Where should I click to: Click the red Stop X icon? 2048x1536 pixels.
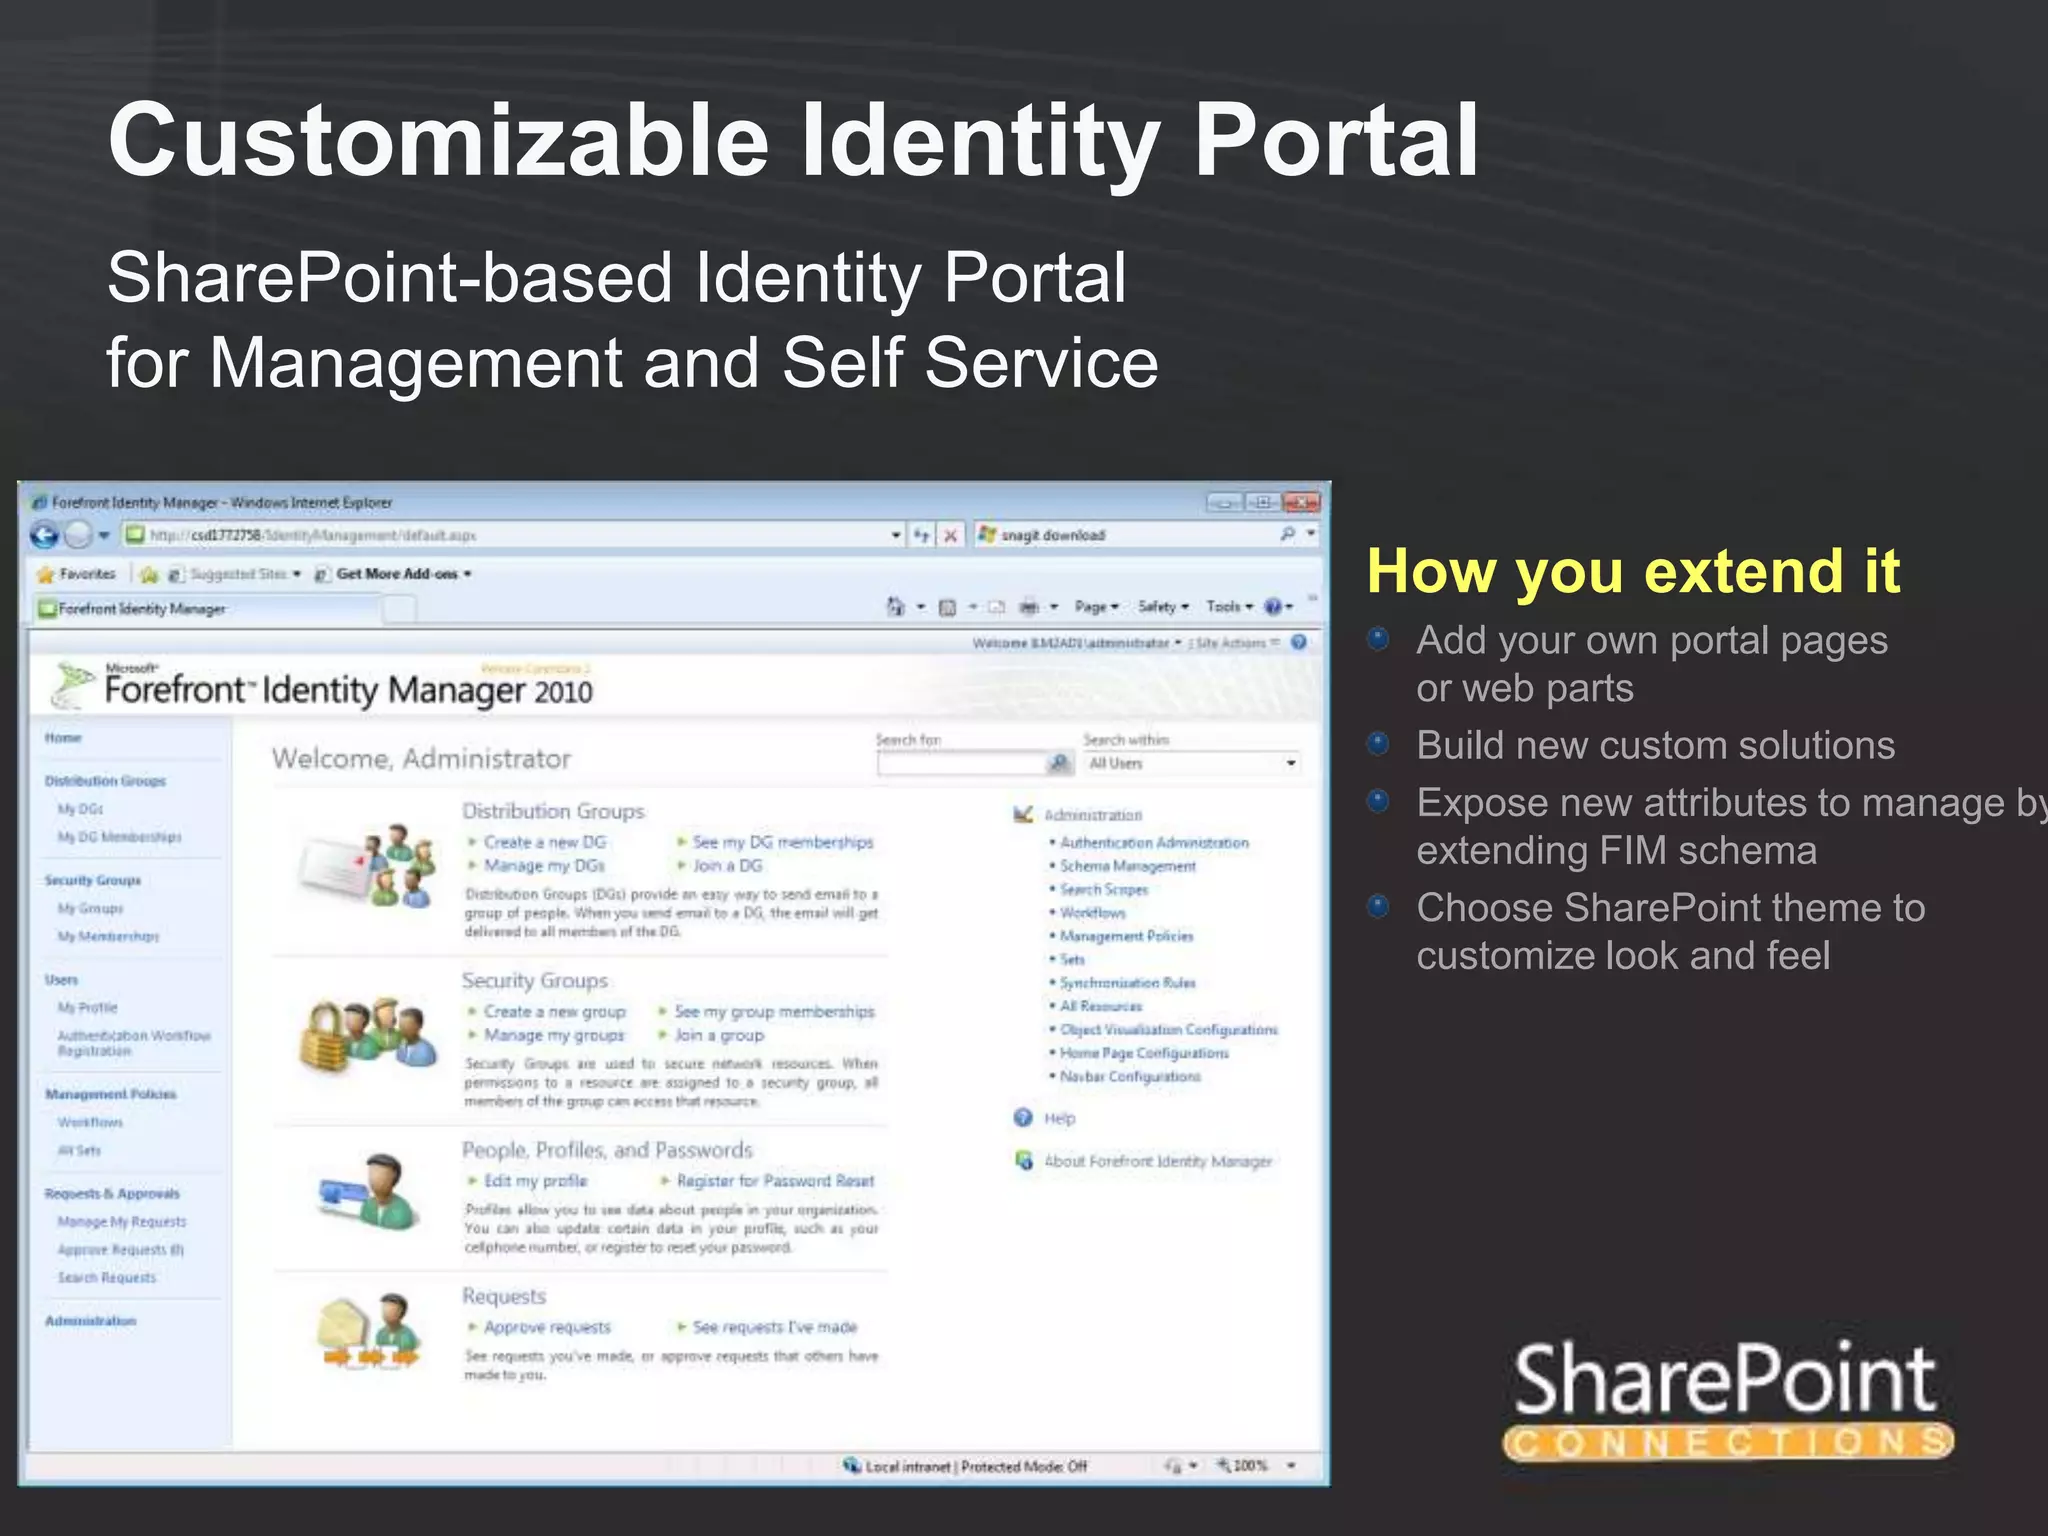coord(950,535)
